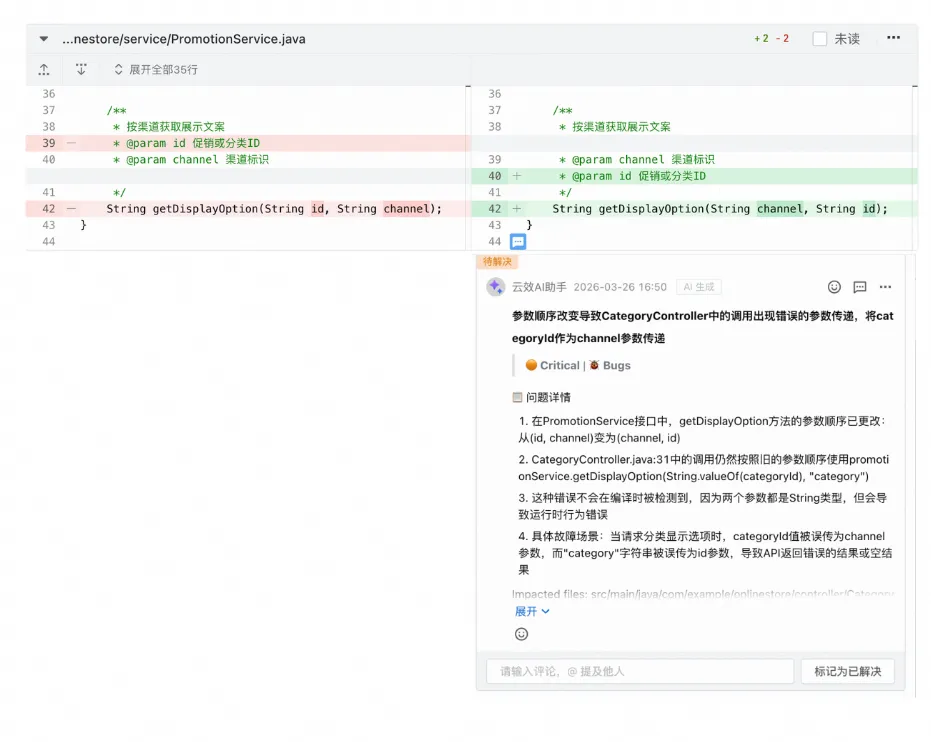Click the 待解决 status tag
This screenshot has height=742, width=931.
[x=497, y=262]
